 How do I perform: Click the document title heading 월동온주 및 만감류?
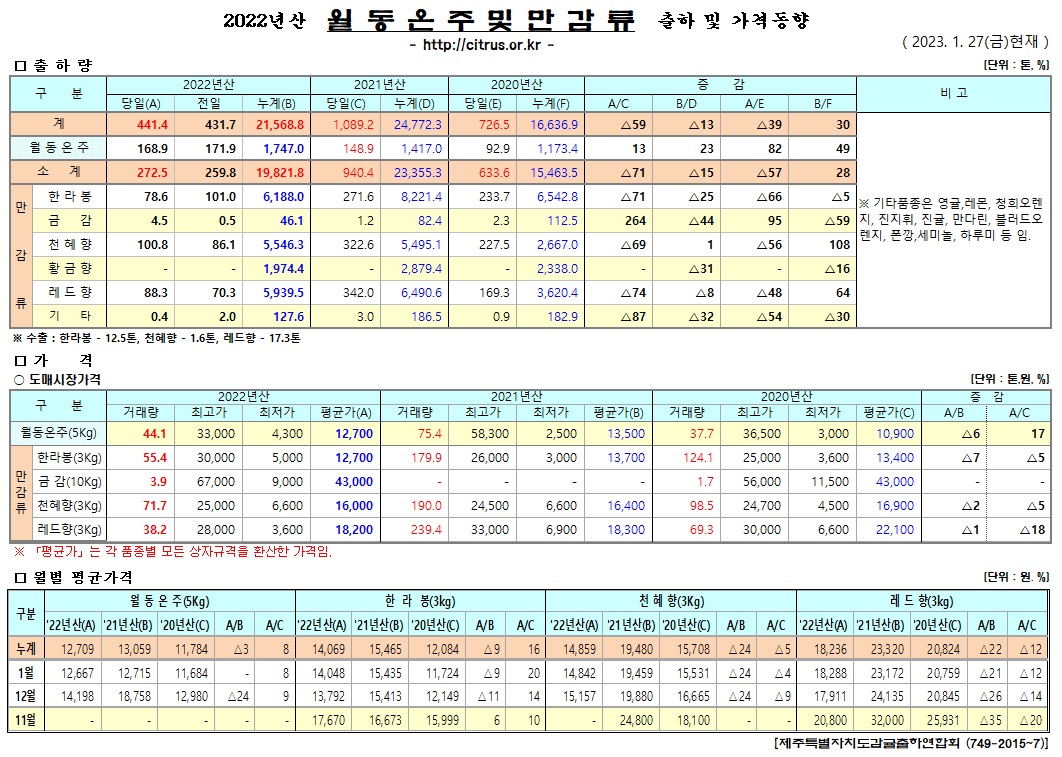click(480, 20)
